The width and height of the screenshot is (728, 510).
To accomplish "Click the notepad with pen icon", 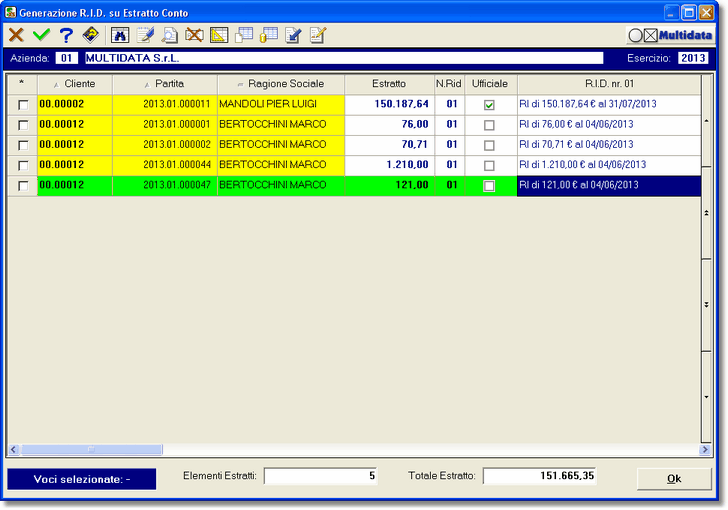I will pos(145,35).
